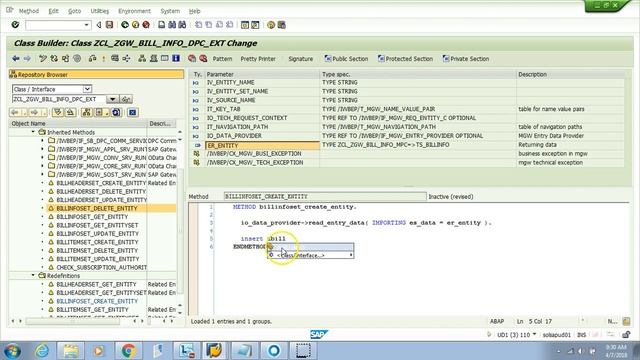
Task: Click the first Find binoculars icon
Action: pos(172,25)
